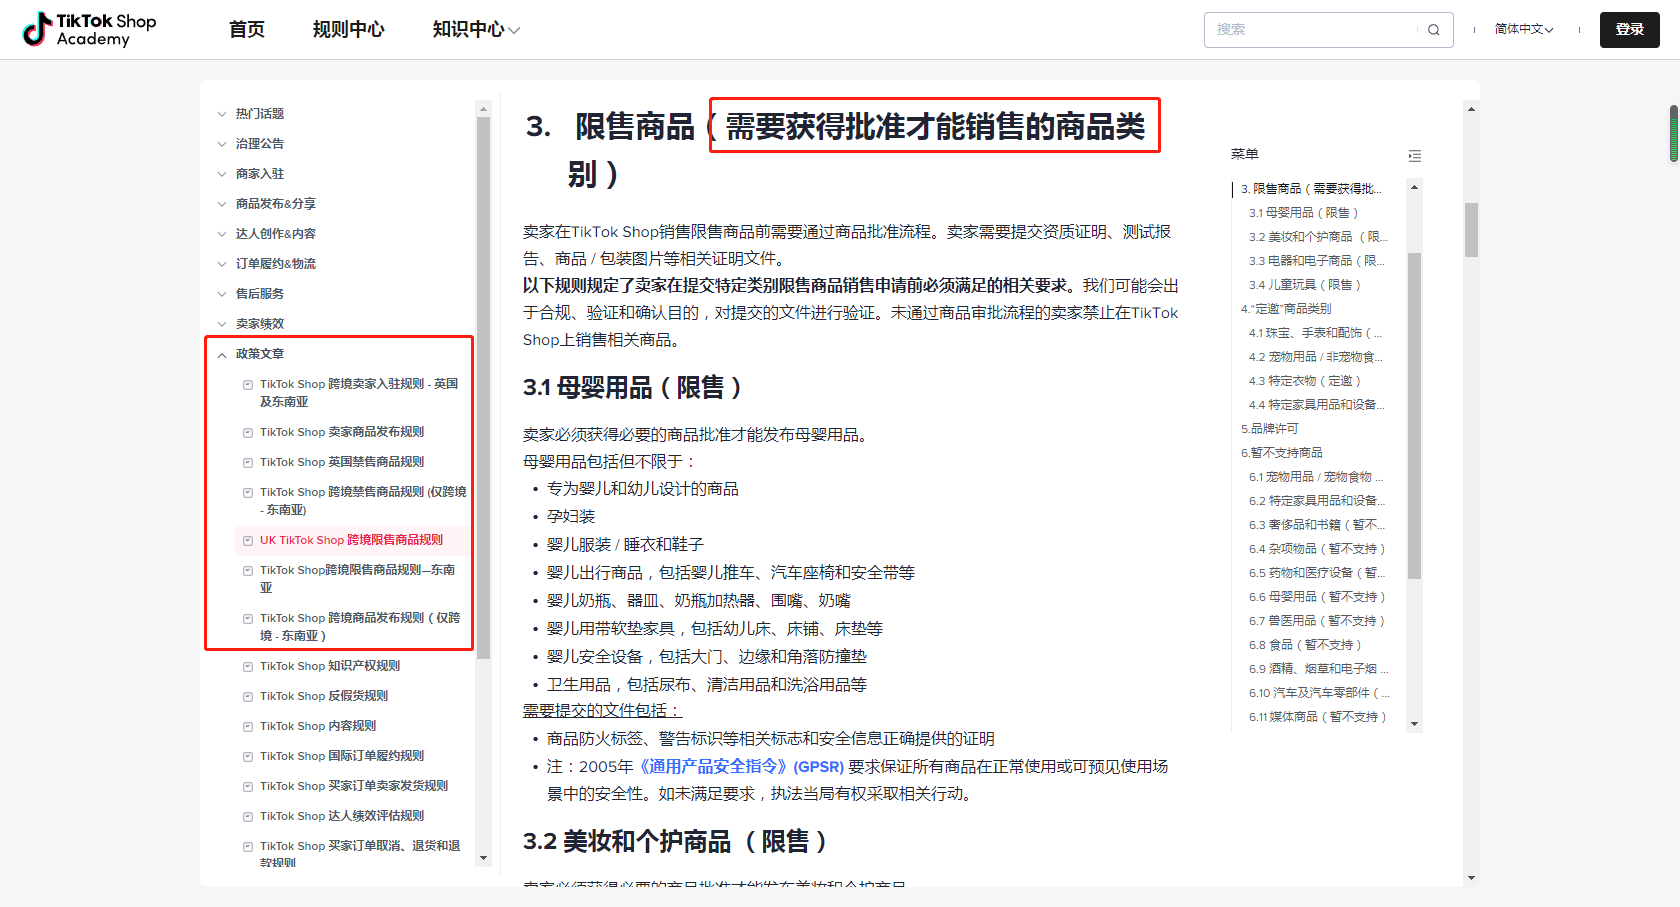Open UK TikTok Shop 跨境限售商品规则 article
Viewport: 1680px width, 907px height.
[x=351, y=541]
